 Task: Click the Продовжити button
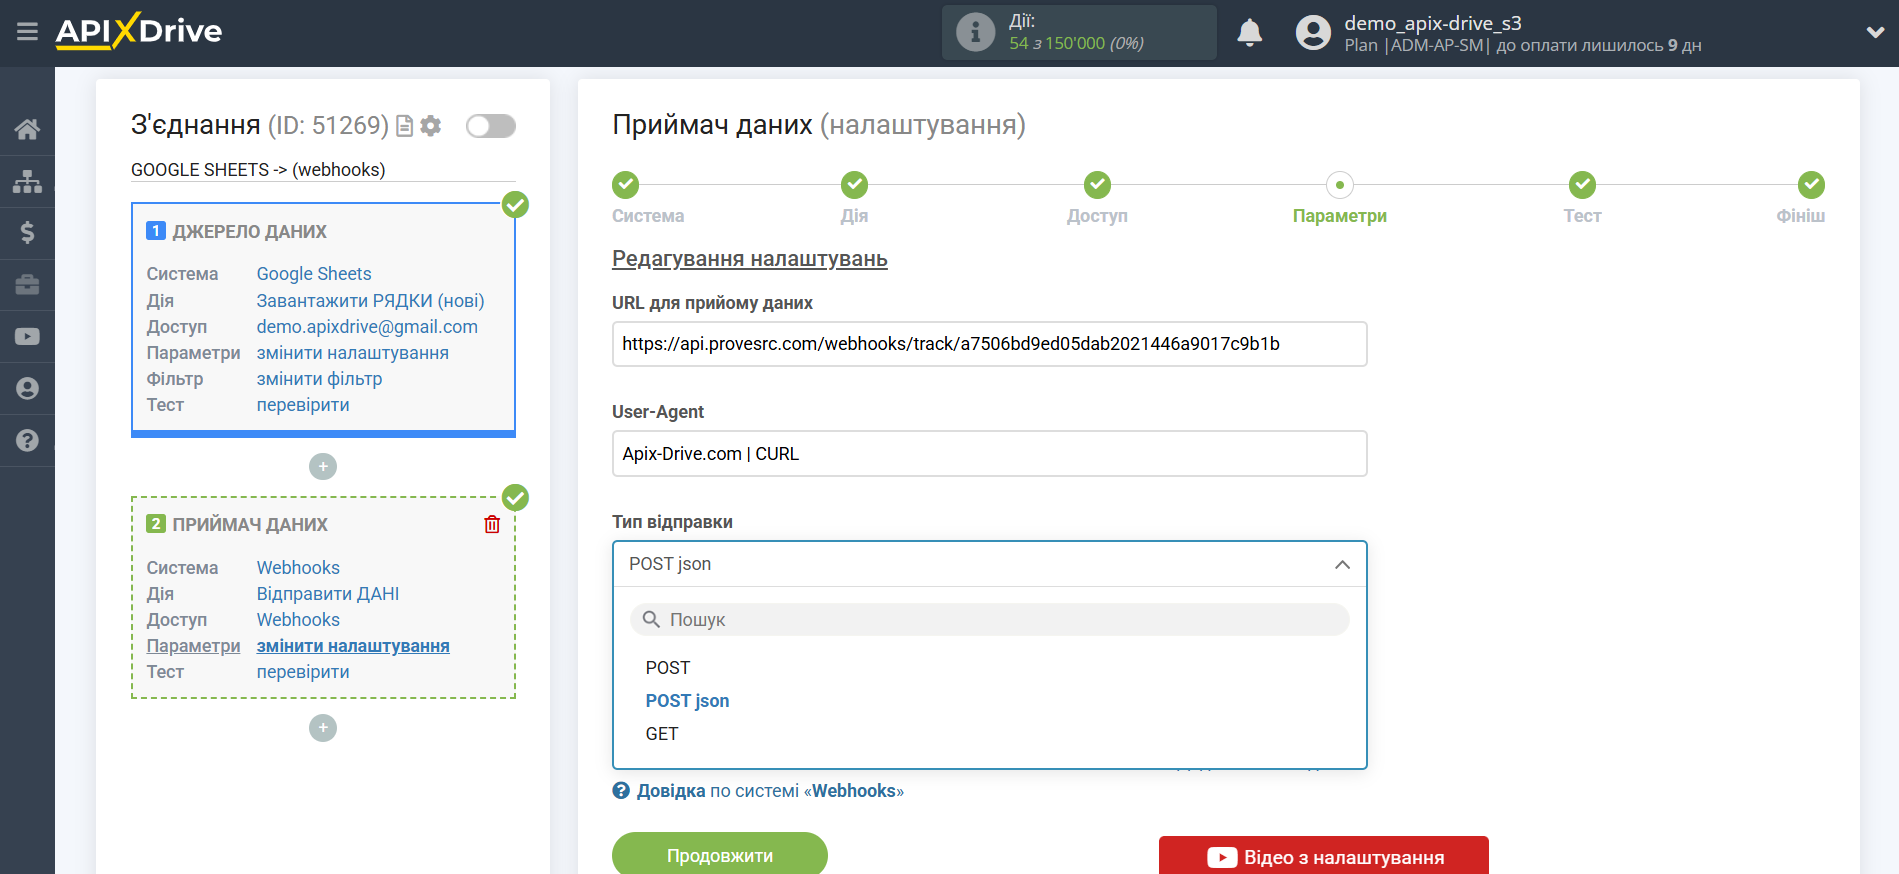click(720, 855)
